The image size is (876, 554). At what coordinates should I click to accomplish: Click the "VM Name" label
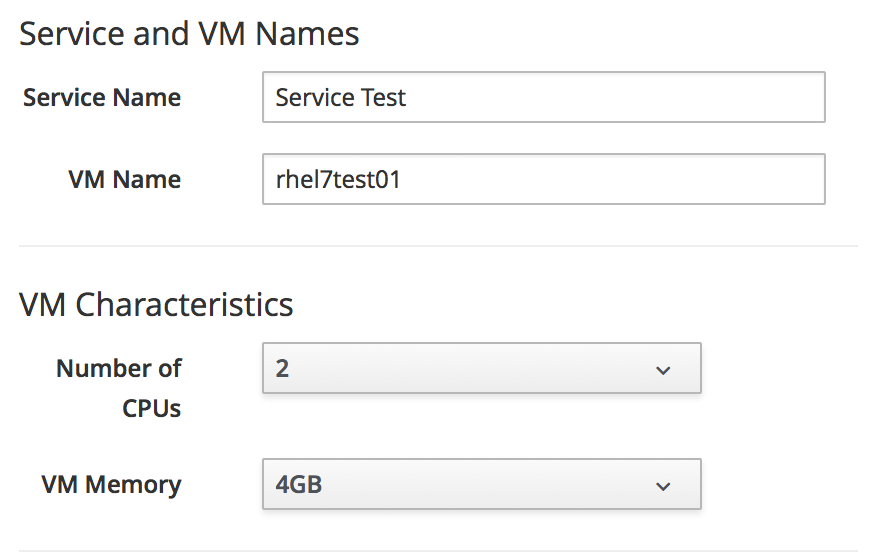pyautogui.click(x=125, y=180)
